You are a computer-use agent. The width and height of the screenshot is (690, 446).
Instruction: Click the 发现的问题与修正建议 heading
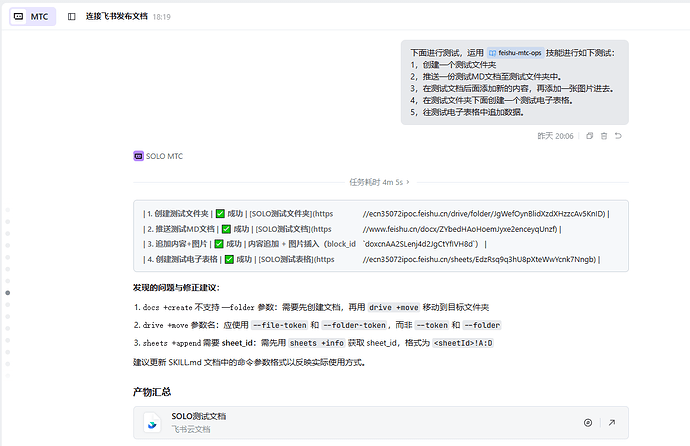(176, 288)
